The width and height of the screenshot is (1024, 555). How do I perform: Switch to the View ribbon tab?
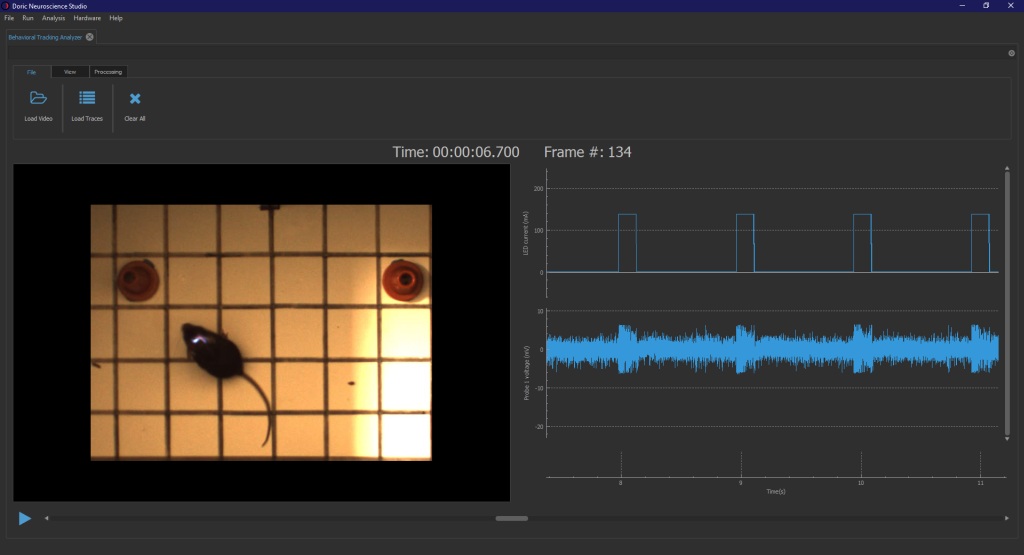pyautogui.click(x=70, y=72)
